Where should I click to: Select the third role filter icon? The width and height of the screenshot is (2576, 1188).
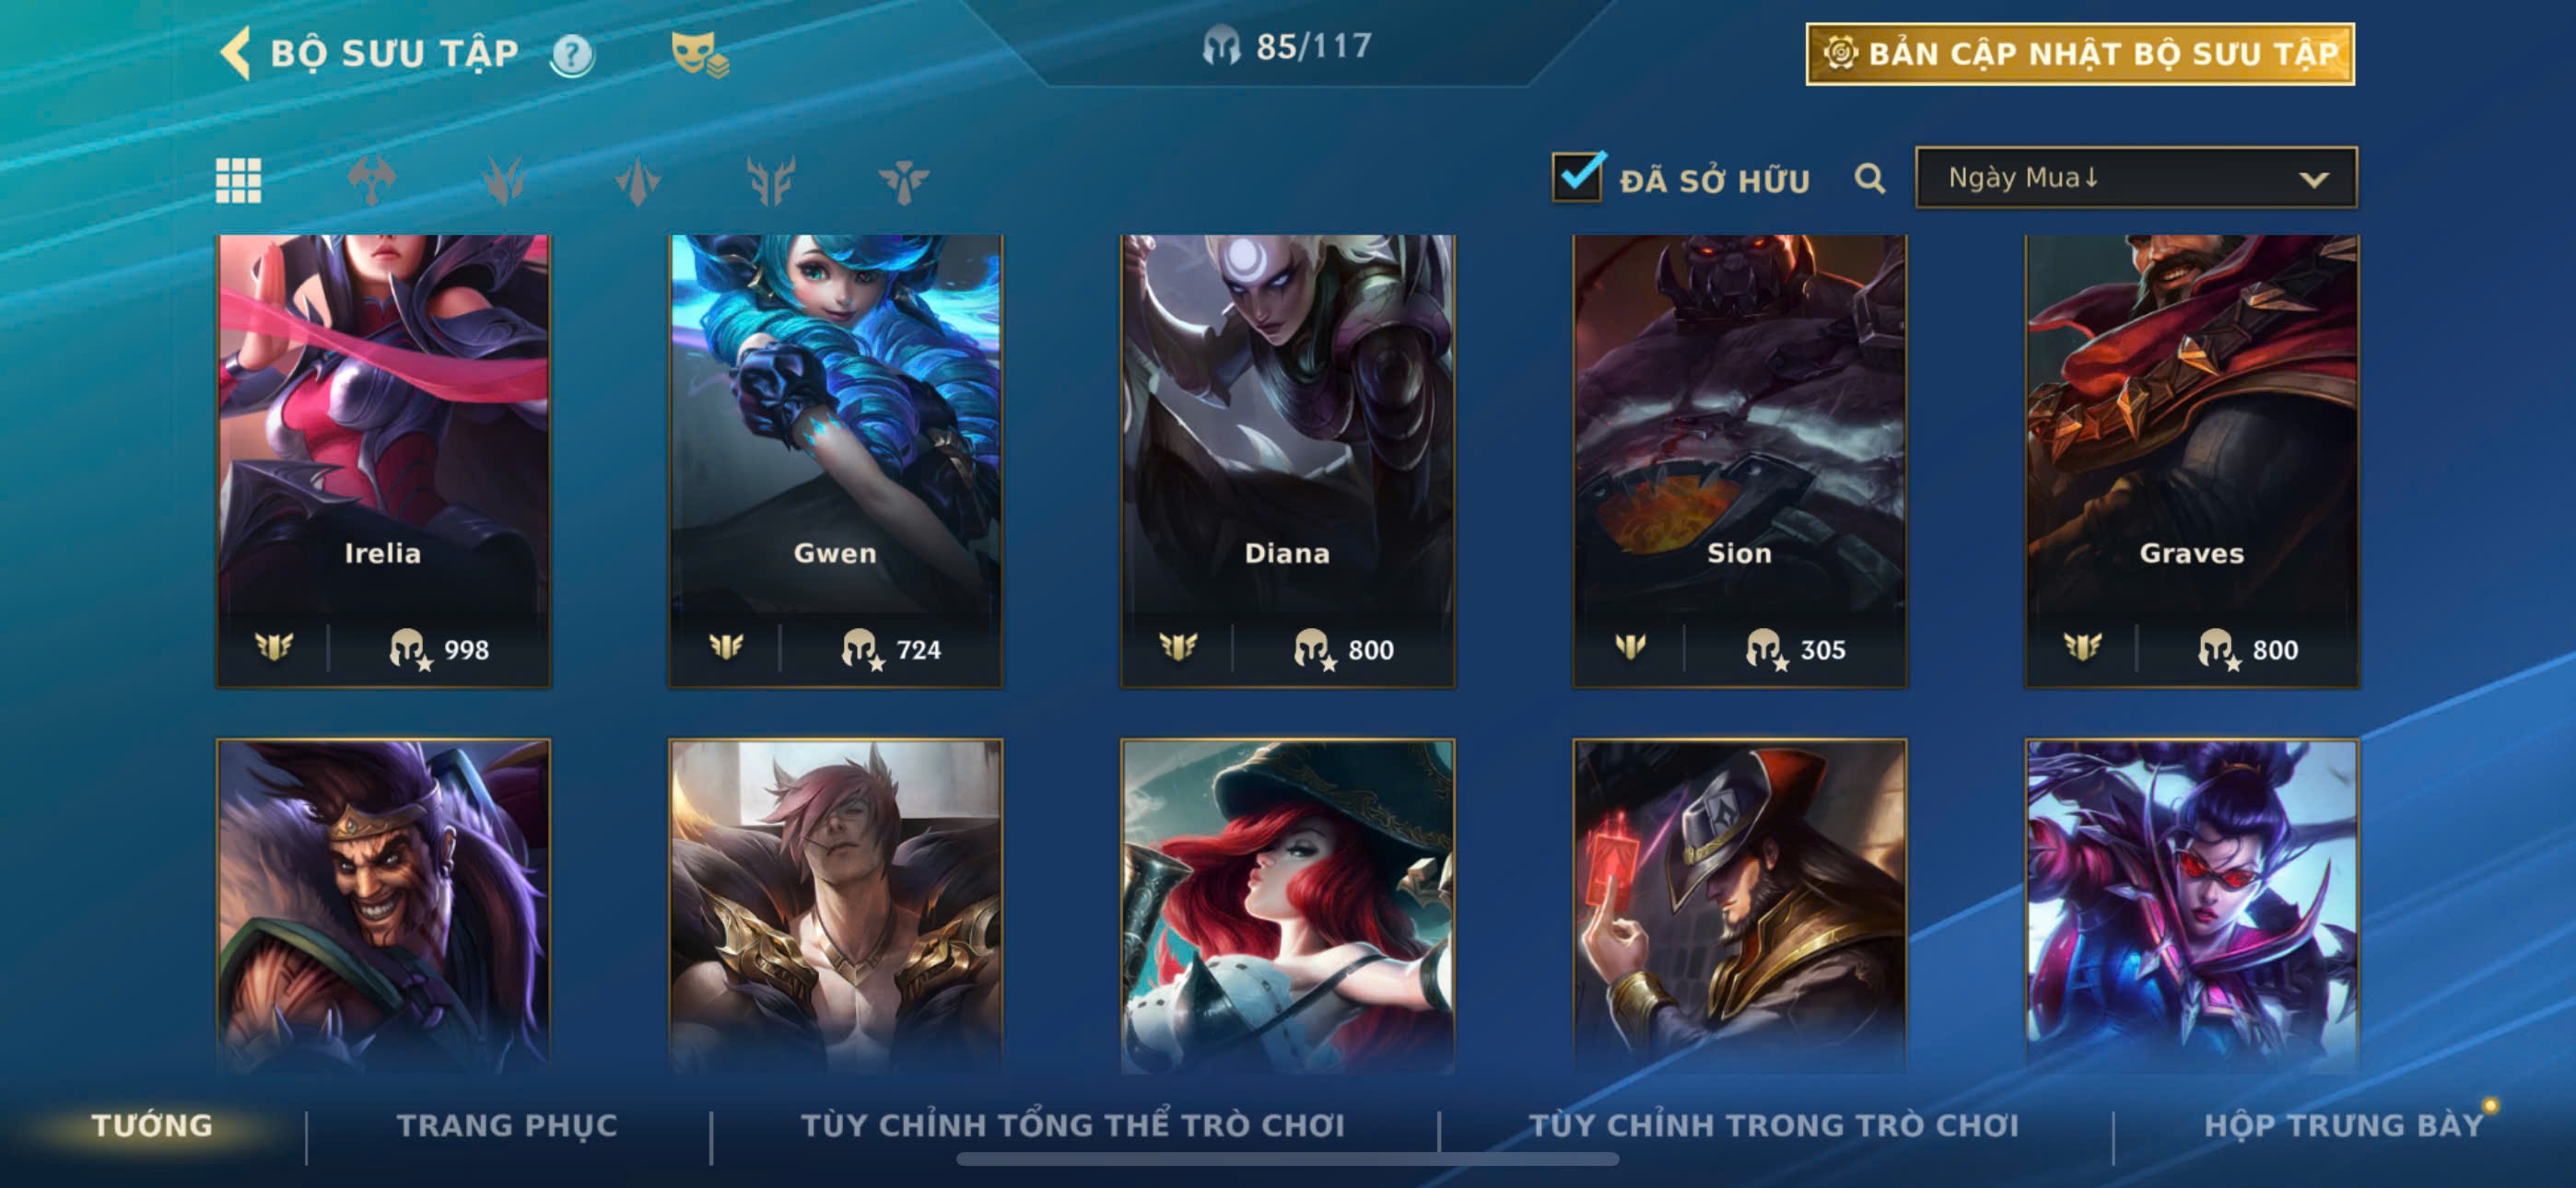(637, 180)
